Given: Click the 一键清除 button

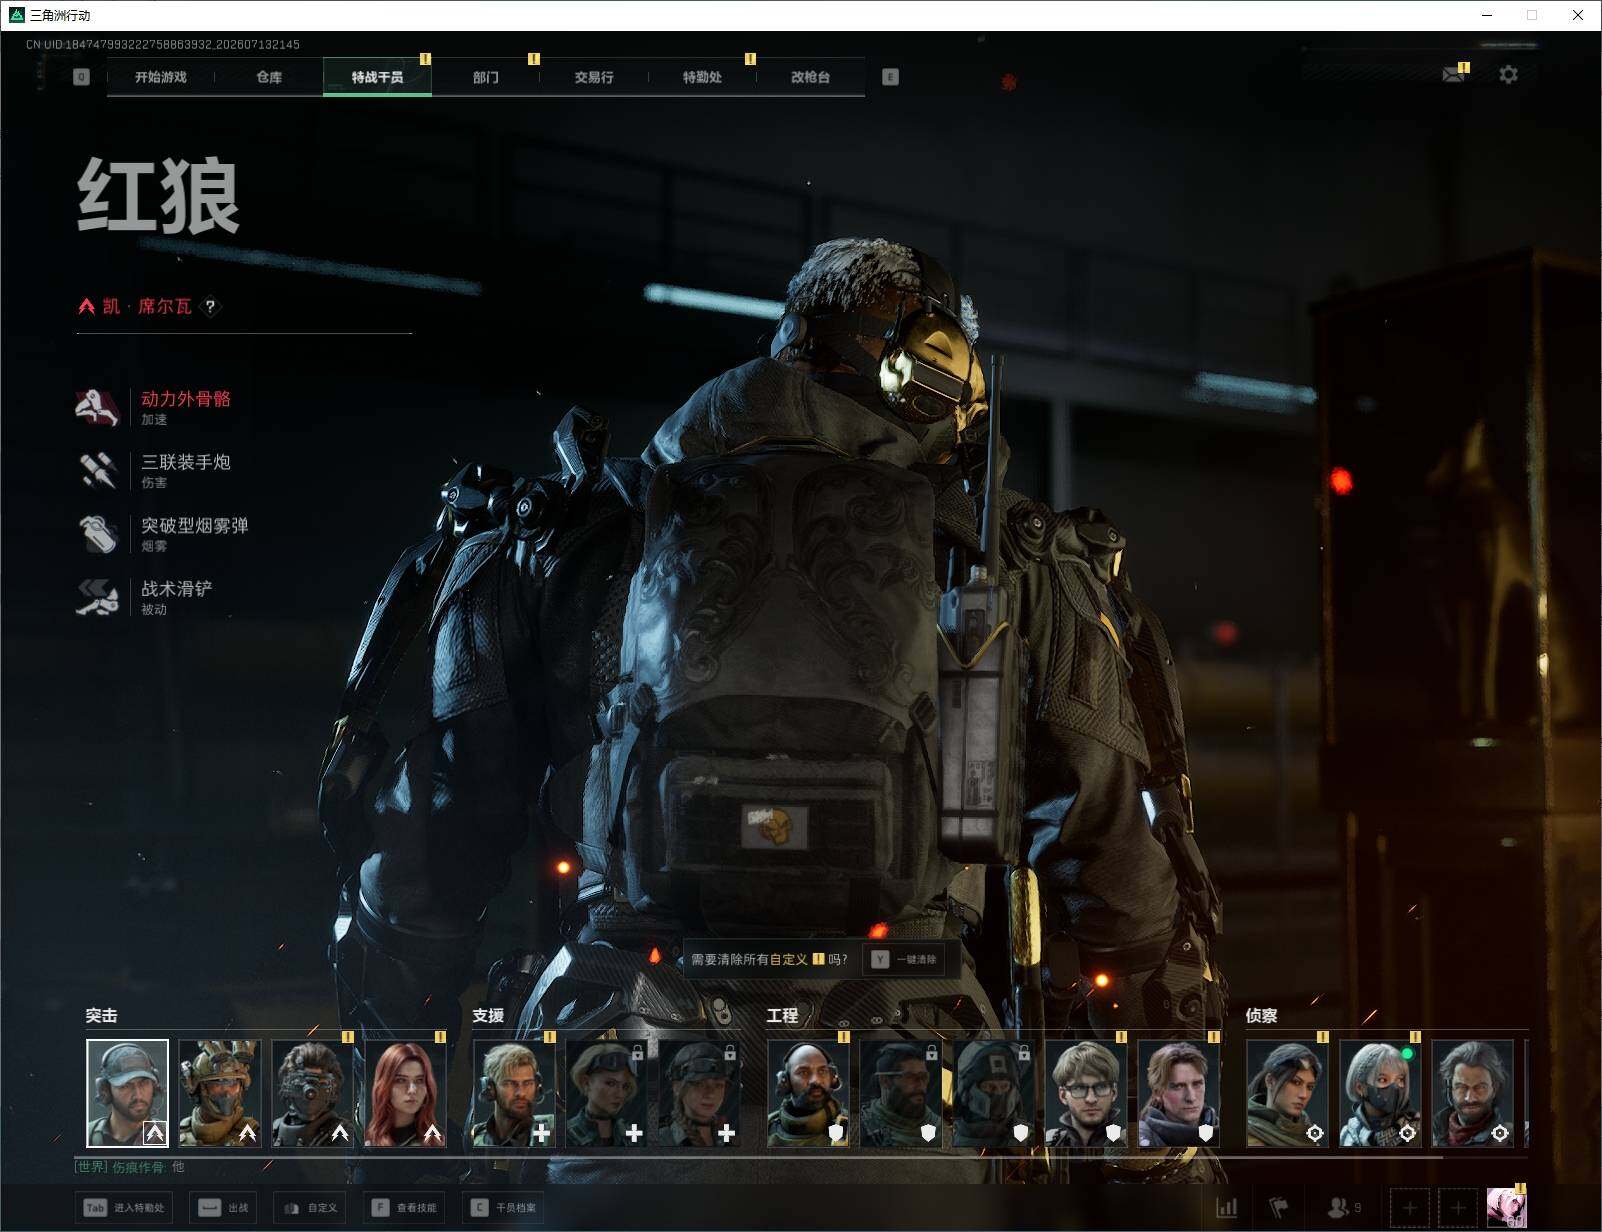Looking at the screenshot, I should [x=904, y=959].
